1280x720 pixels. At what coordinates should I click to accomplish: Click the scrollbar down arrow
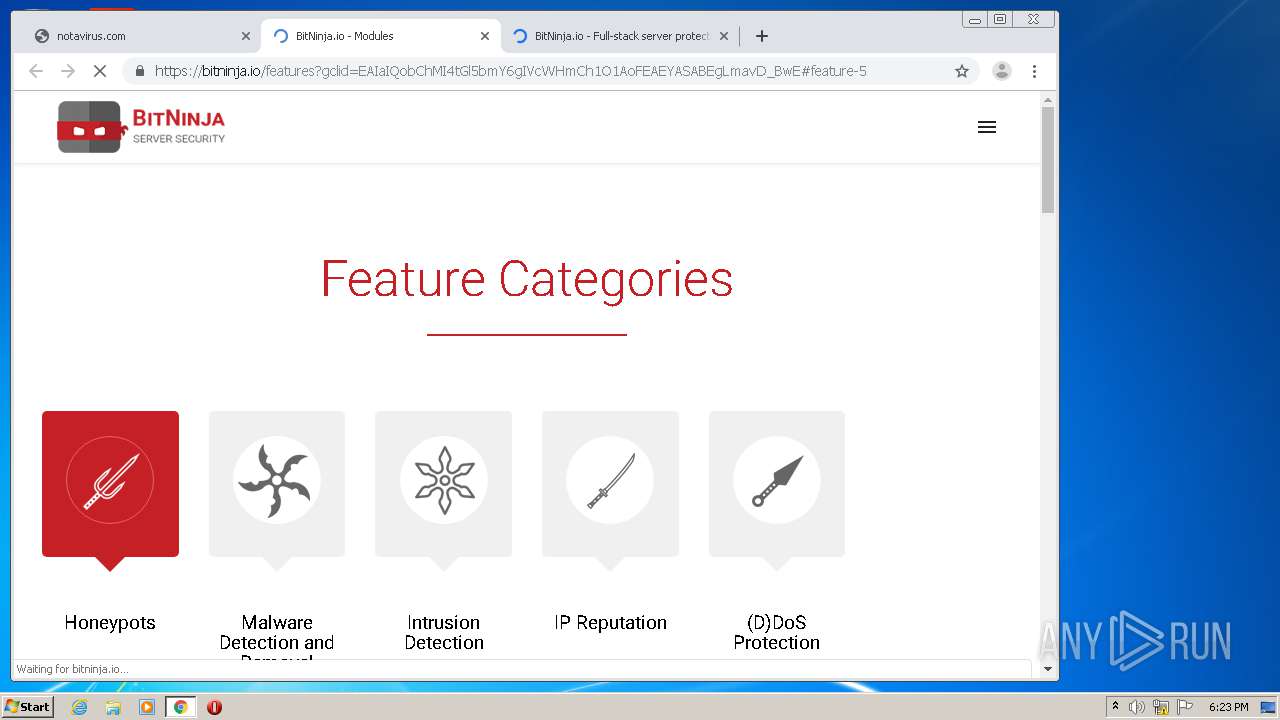(x=1048, y=669)
